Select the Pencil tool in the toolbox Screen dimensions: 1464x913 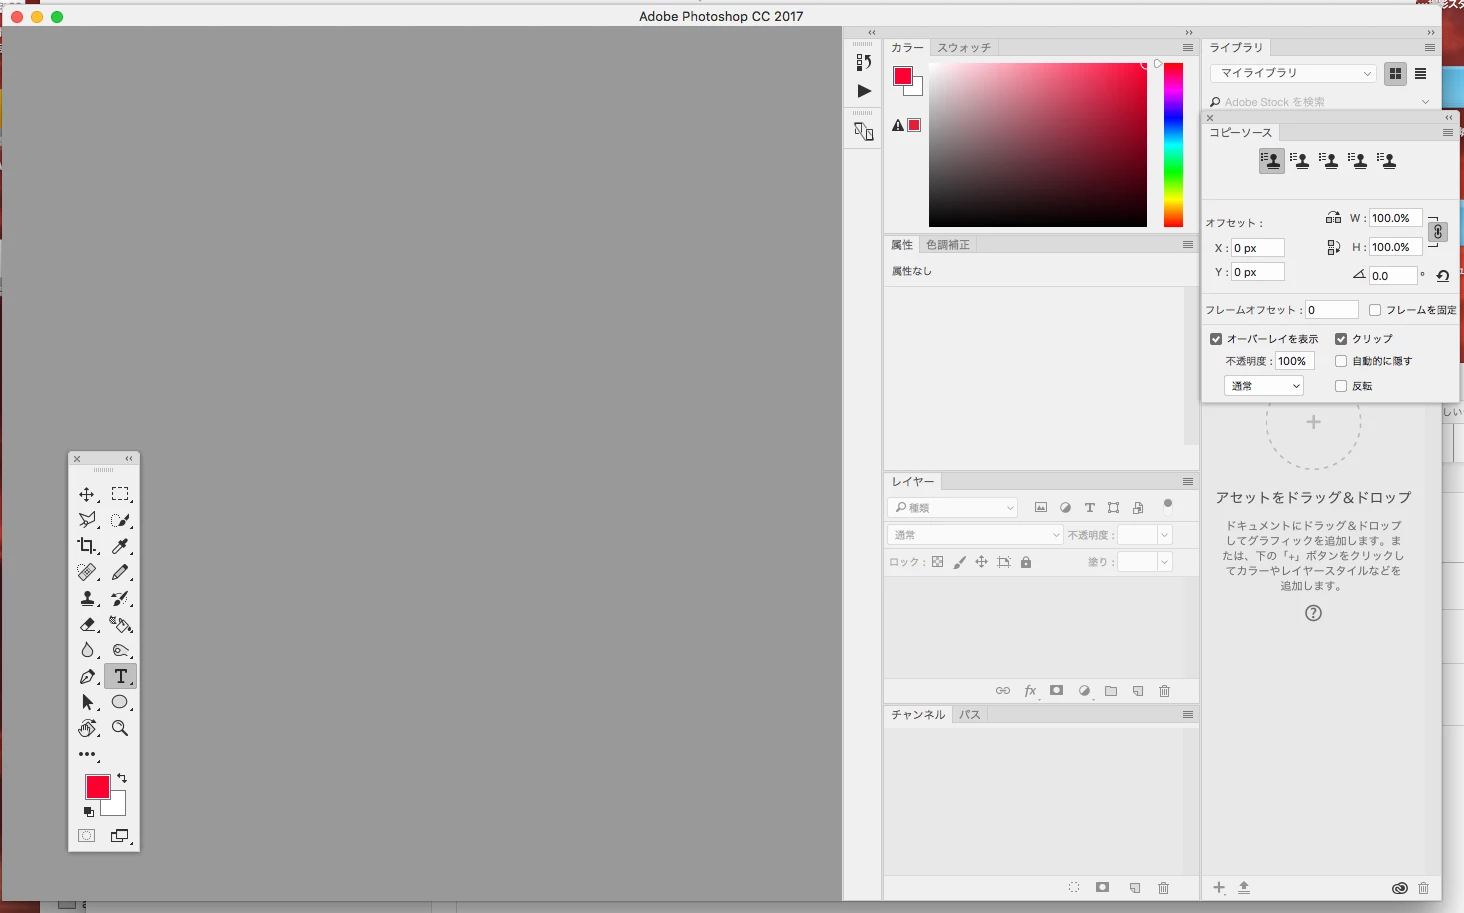click(x=120, y=572)
